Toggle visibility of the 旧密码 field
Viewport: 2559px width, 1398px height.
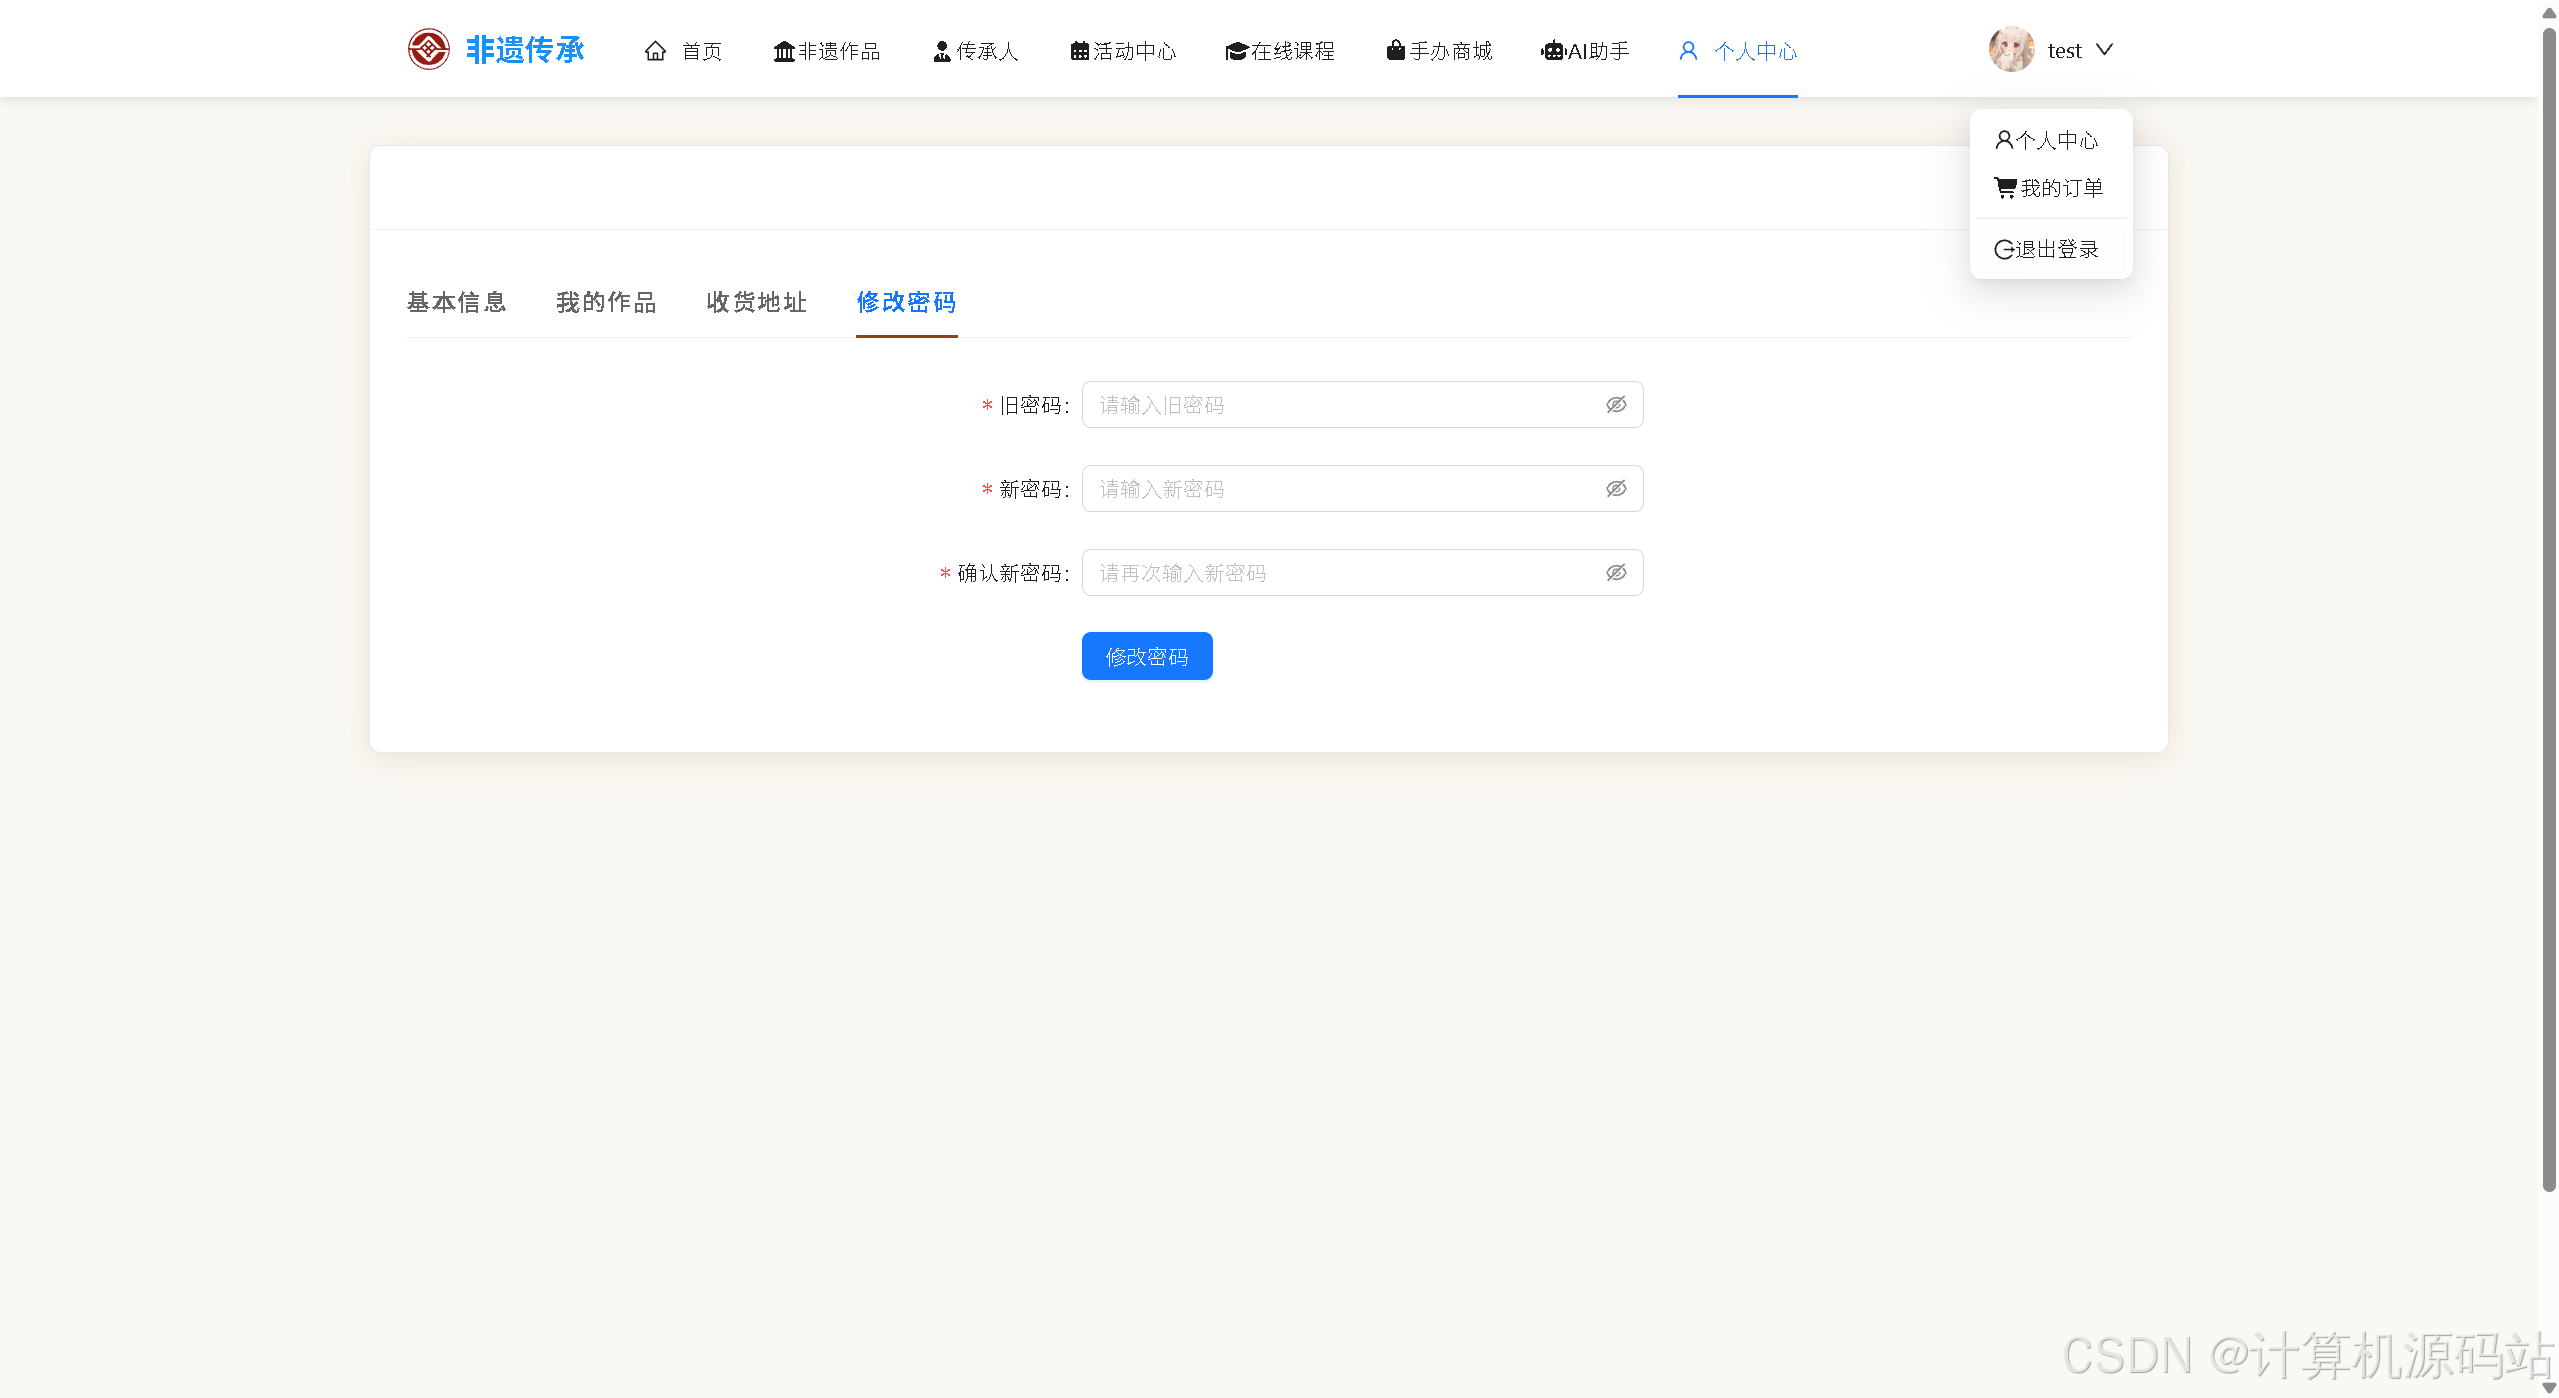pyautogui.click(x=1616, y=405)
